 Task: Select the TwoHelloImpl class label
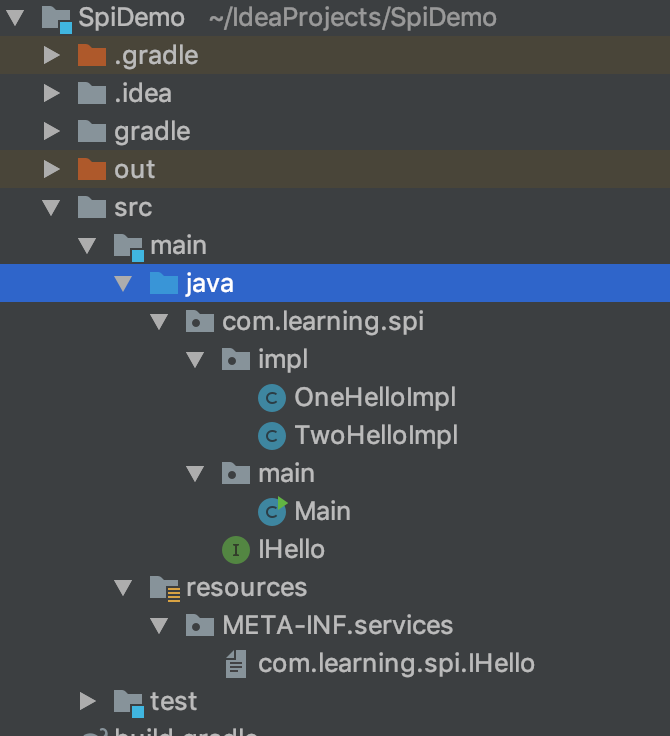click(376, 436)
